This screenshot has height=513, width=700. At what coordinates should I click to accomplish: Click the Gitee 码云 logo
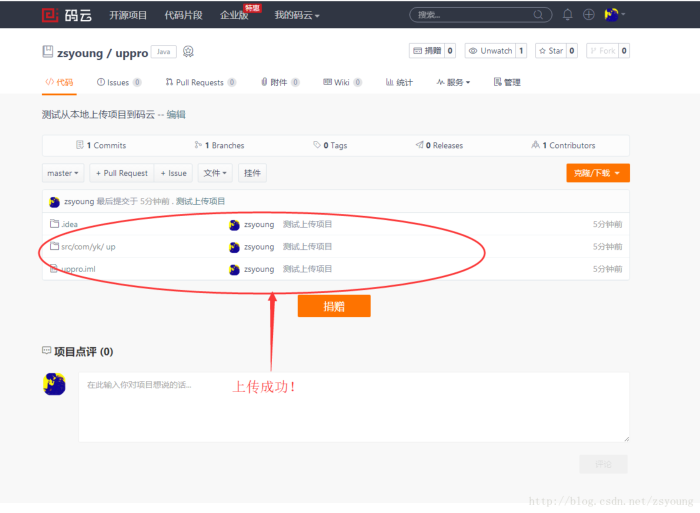tap(64, 15)
